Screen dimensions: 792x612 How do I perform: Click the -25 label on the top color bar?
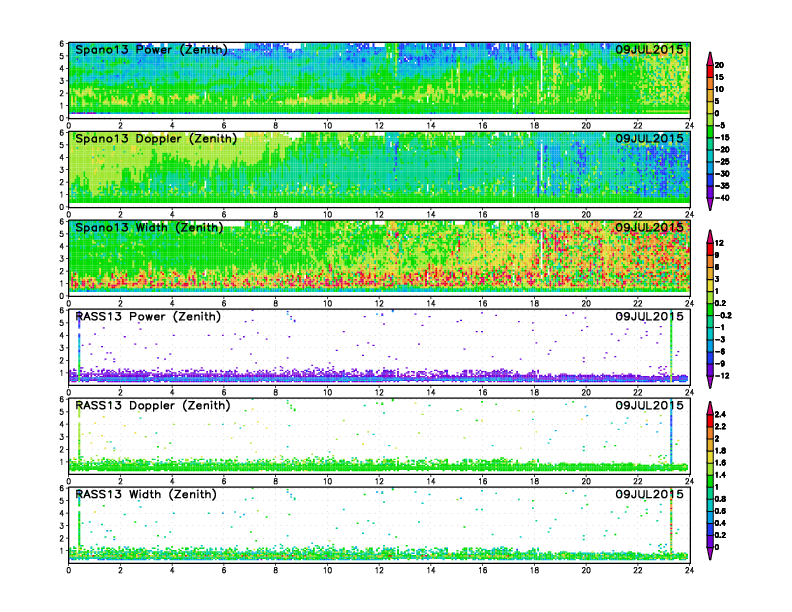coord(722,162)
